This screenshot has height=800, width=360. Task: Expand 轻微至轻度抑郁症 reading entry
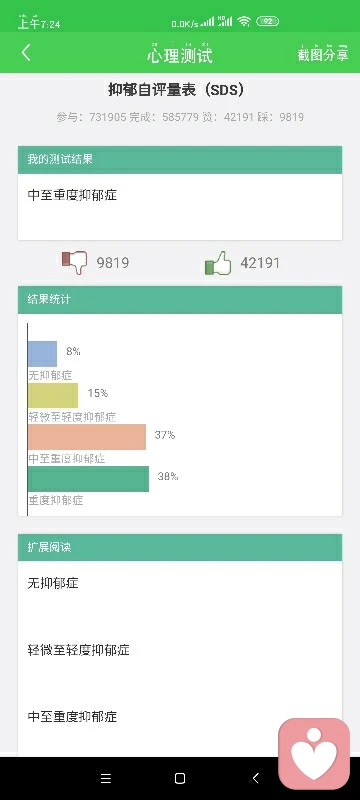179,649
